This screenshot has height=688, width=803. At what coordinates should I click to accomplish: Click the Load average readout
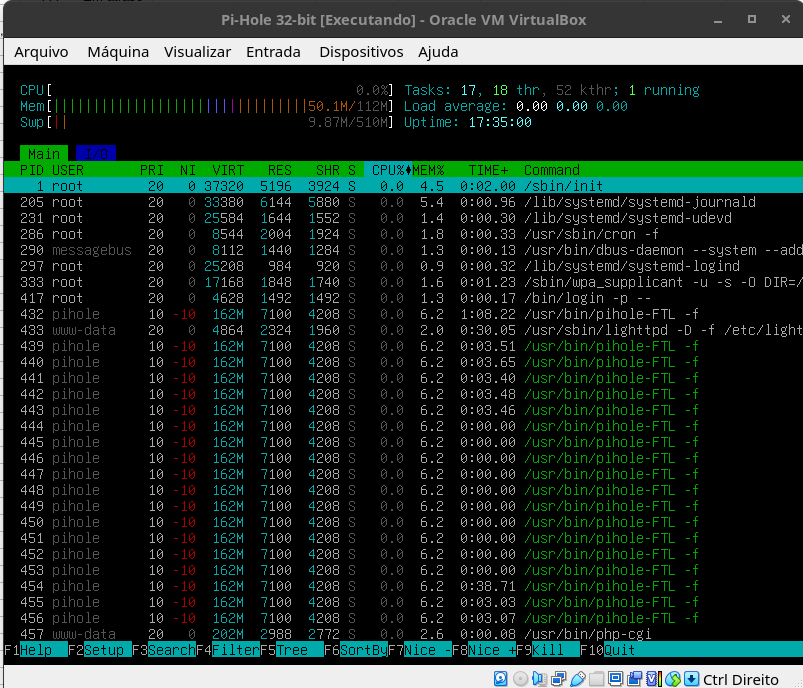coord(516,106)
